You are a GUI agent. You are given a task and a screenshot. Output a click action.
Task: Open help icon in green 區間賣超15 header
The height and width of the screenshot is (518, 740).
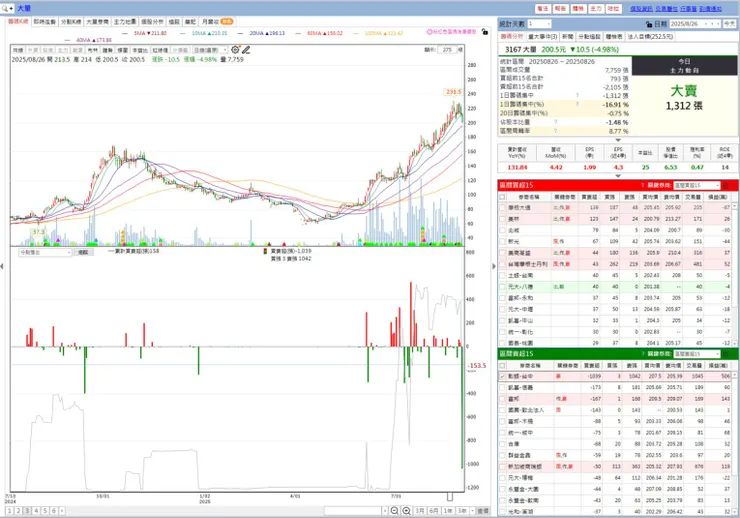(x=642, y=354)
